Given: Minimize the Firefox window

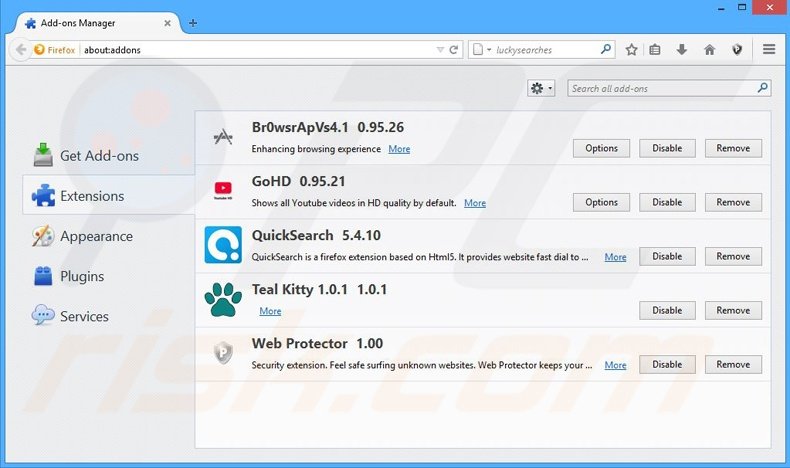Looking at the screenshot, I should tap(721, 8).
